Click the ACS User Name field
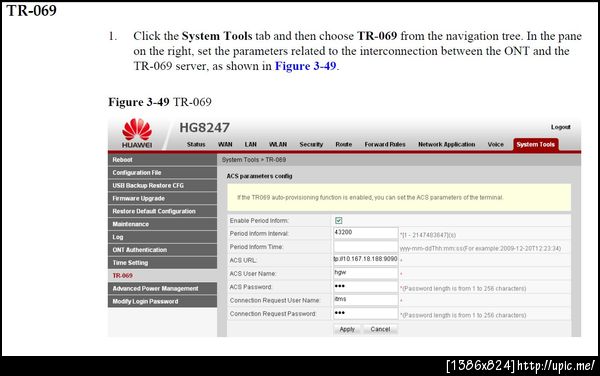 tap(365, 273)
